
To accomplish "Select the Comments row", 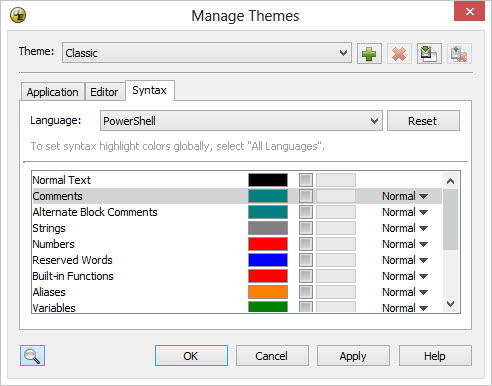I will click(x=237, y=196).
